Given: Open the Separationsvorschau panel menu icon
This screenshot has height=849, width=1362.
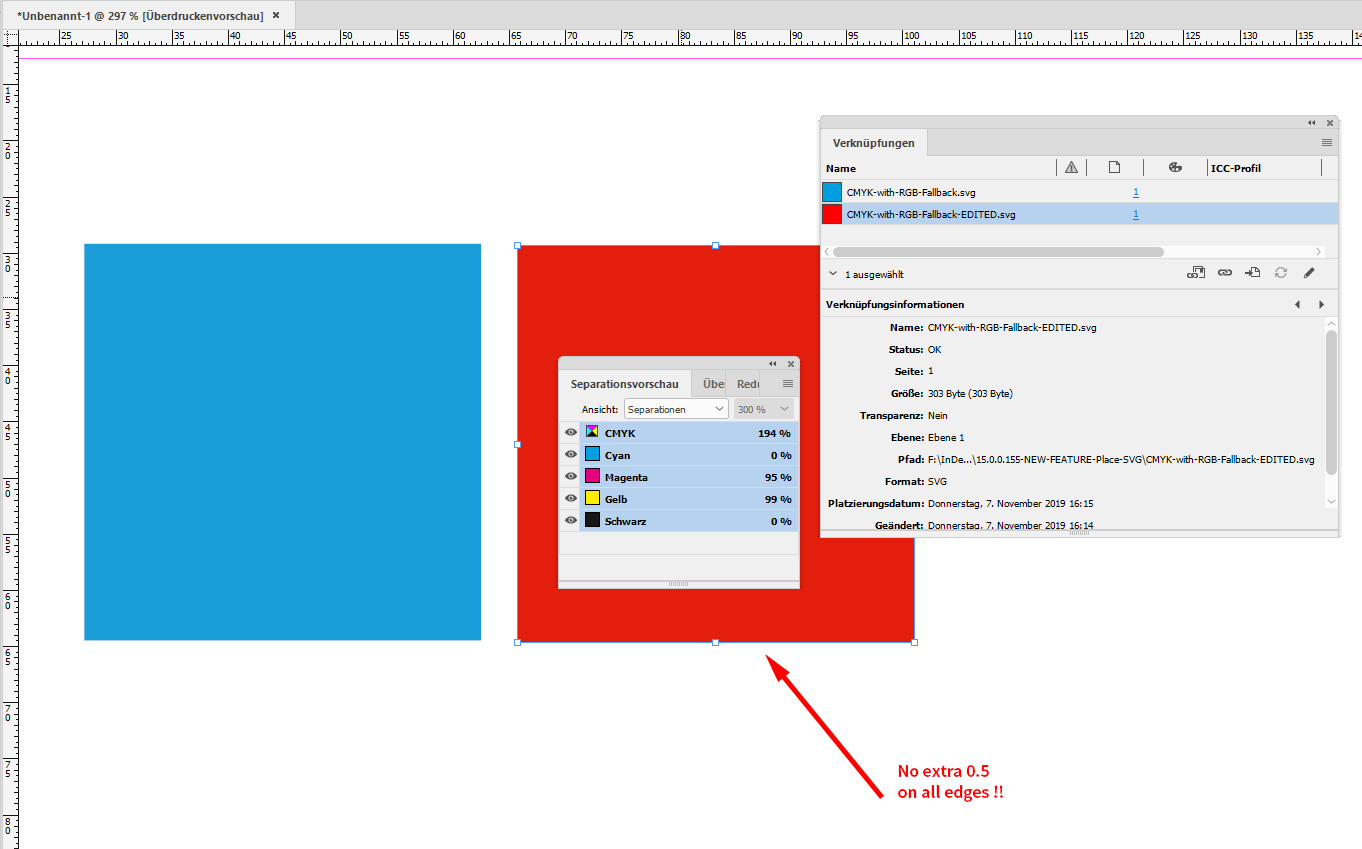Looking at the screenshot, I should tap(788, 383).
